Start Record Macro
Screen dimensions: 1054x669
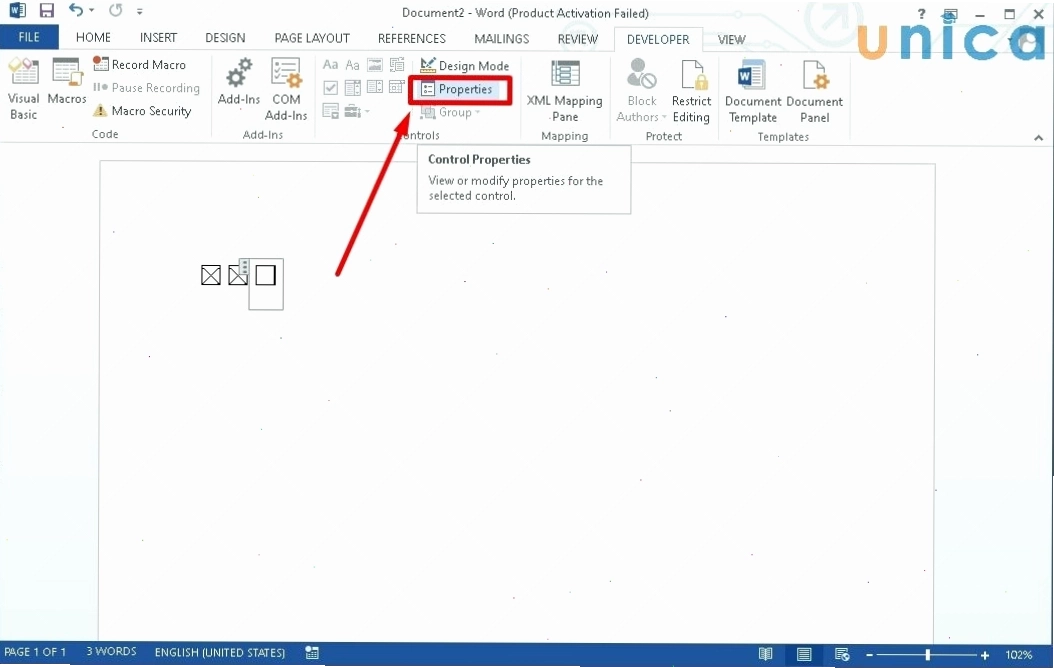pos(139,65)
